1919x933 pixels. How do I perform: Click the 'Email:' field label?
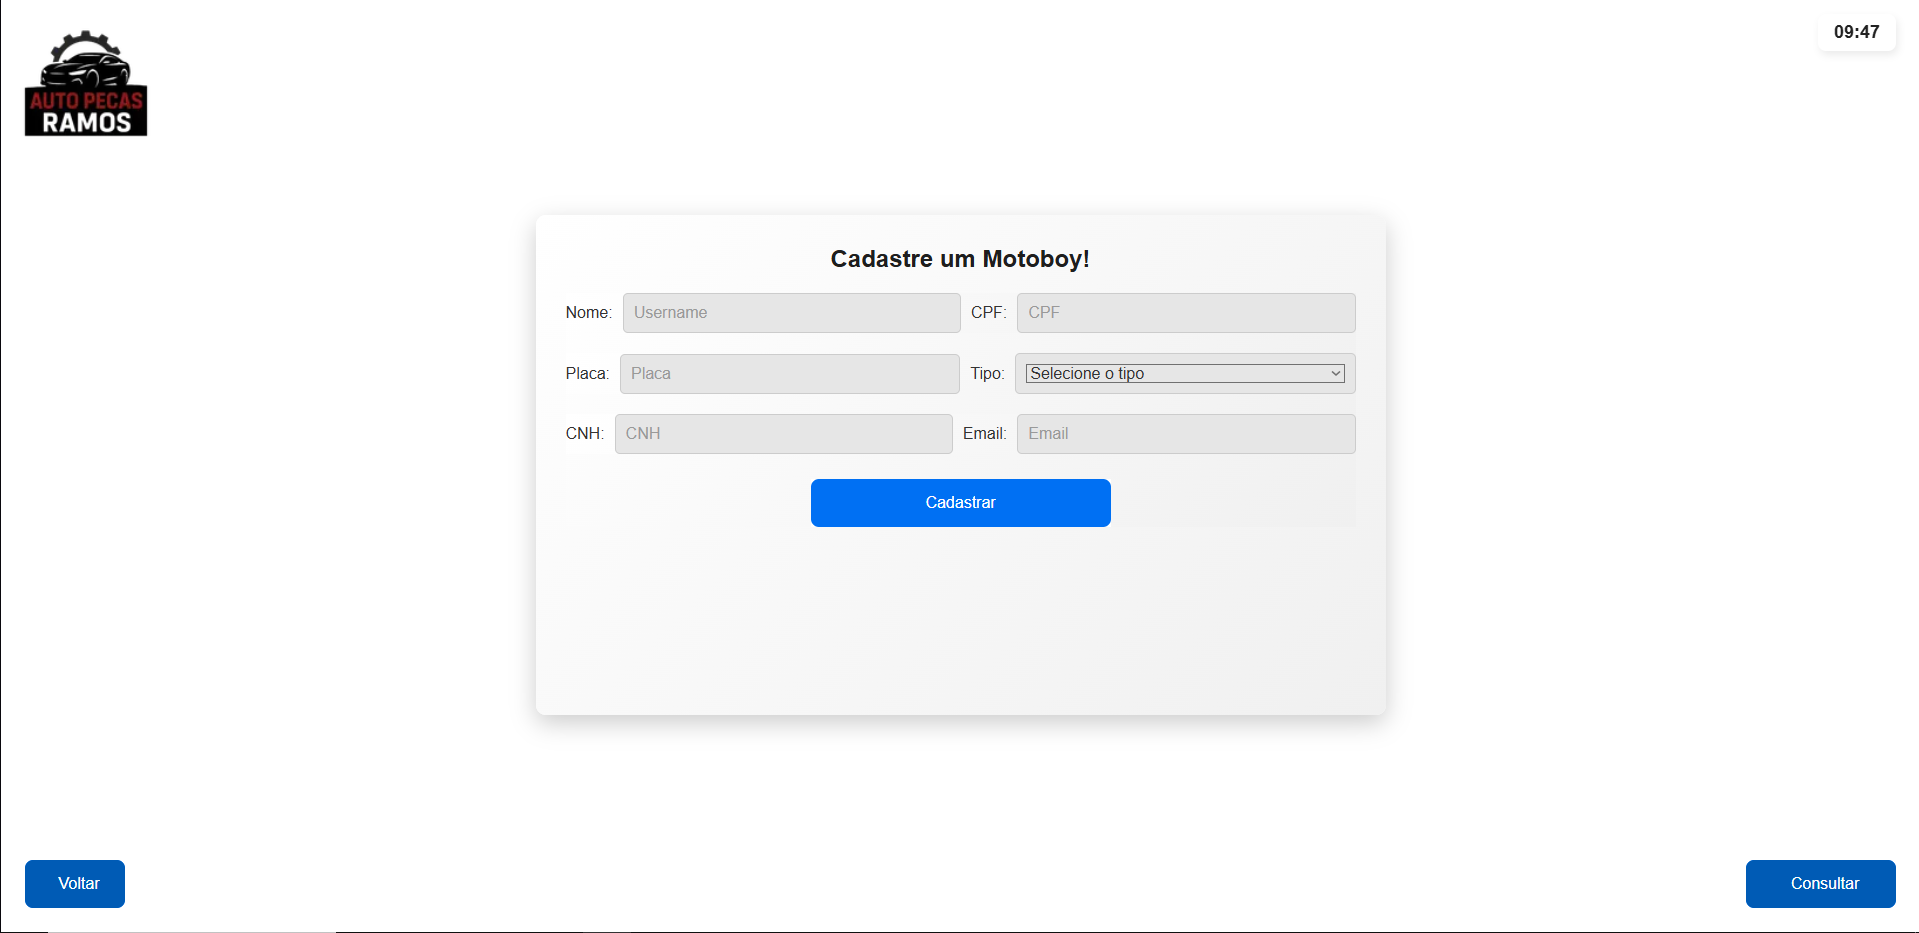pyautogui.click(x=984, y=434)
